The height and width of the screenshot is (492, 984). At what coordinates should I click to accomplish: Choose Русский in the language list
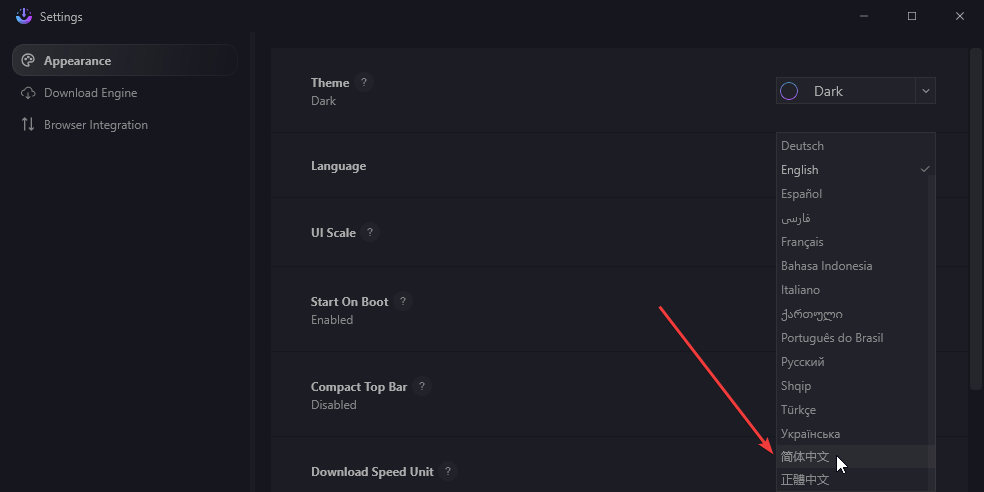802,362
